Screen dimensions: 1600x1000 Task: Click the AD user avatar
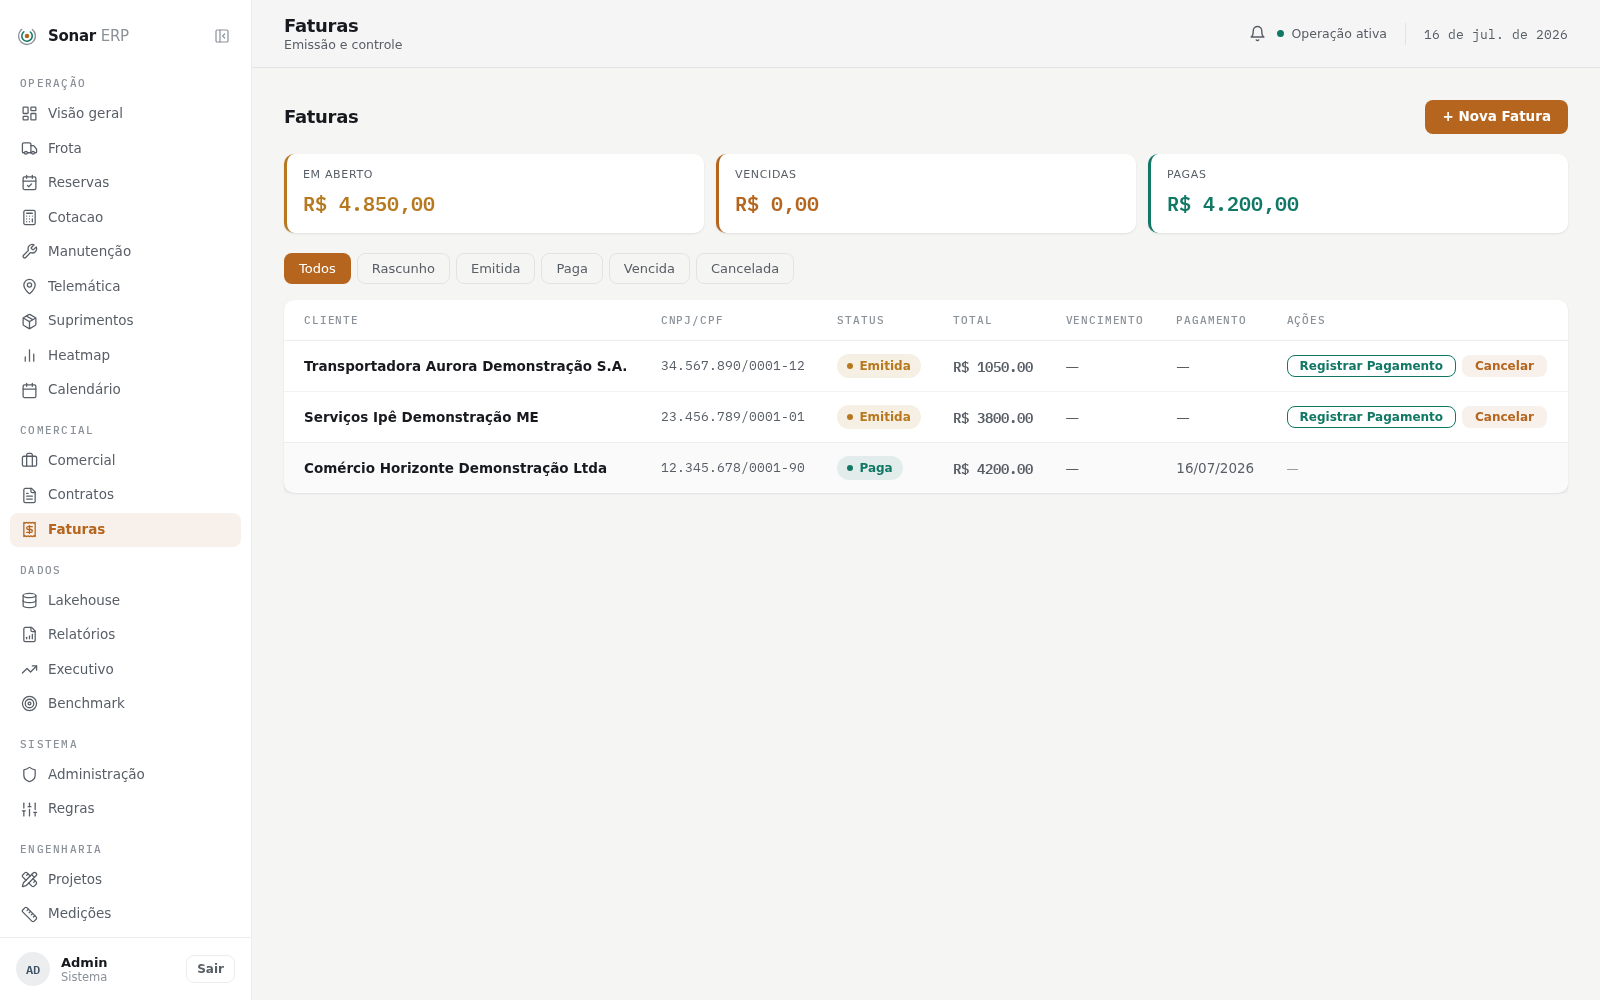(x=33, y=969)
